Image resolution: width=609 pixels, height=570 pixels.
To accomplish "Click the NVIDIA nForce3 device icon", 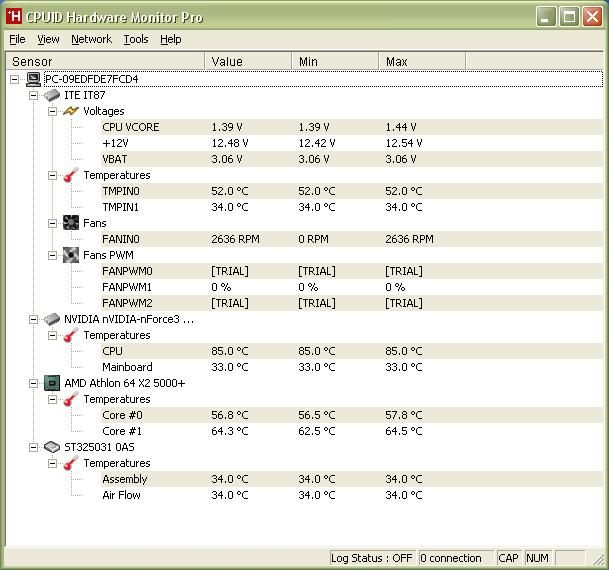I will click(x=52, y=319).
